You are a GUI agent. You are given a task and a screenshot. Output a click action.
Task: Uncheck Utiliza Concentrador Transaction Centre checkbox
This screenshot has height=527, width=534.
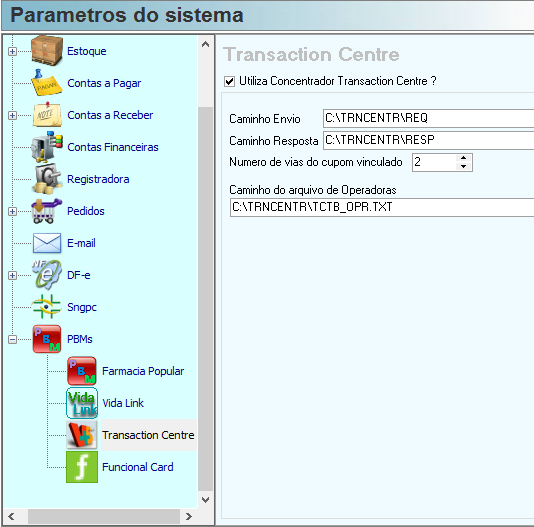pyautogui.click(x=230, y=81)
